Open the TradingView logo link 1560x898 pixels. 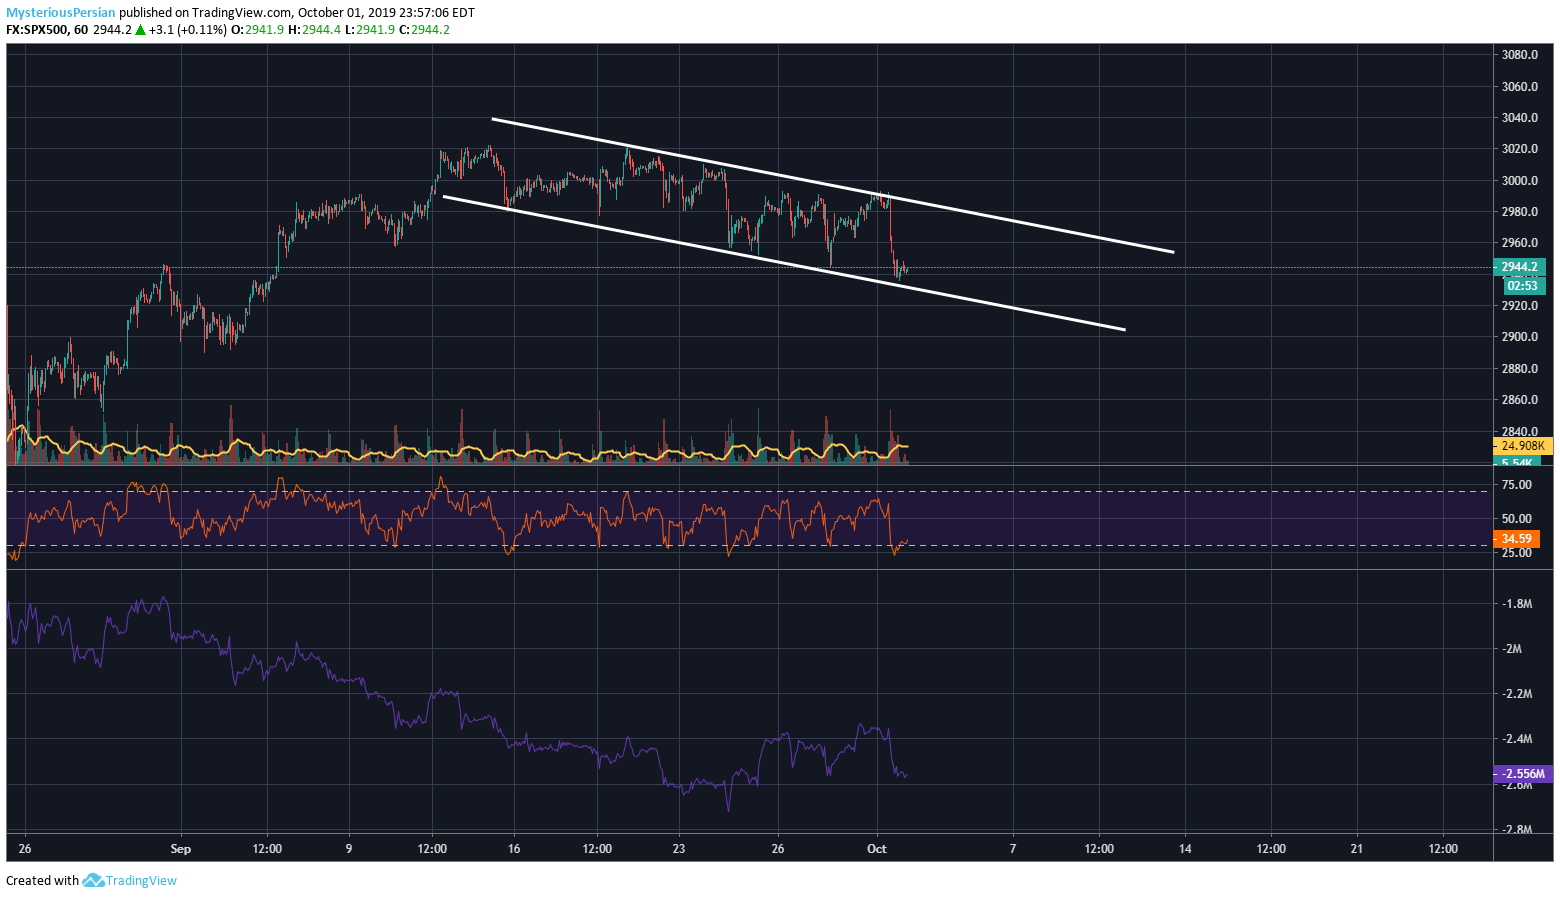pyautogui.click(x=130, y=881)
